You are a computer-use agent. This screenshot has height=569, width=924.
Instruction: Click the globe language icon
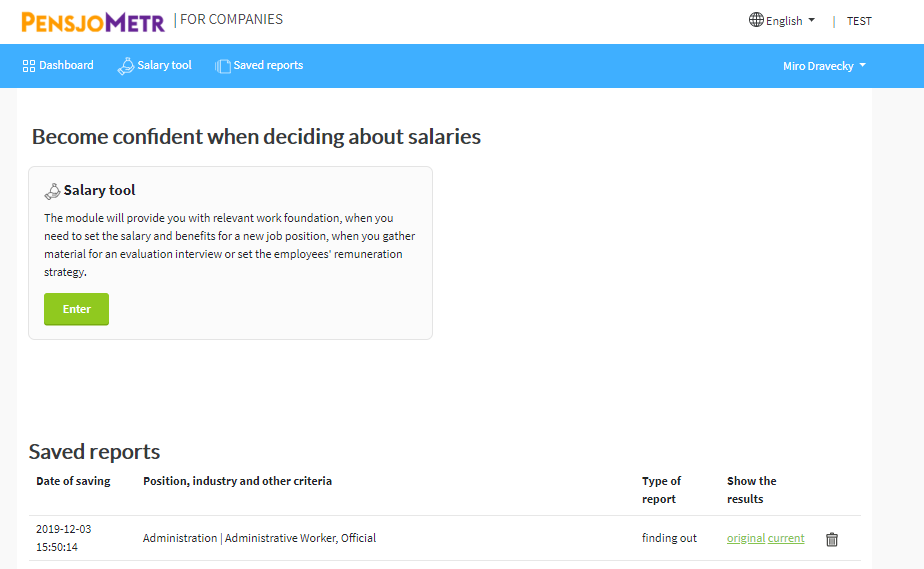(x=756, y=20)
